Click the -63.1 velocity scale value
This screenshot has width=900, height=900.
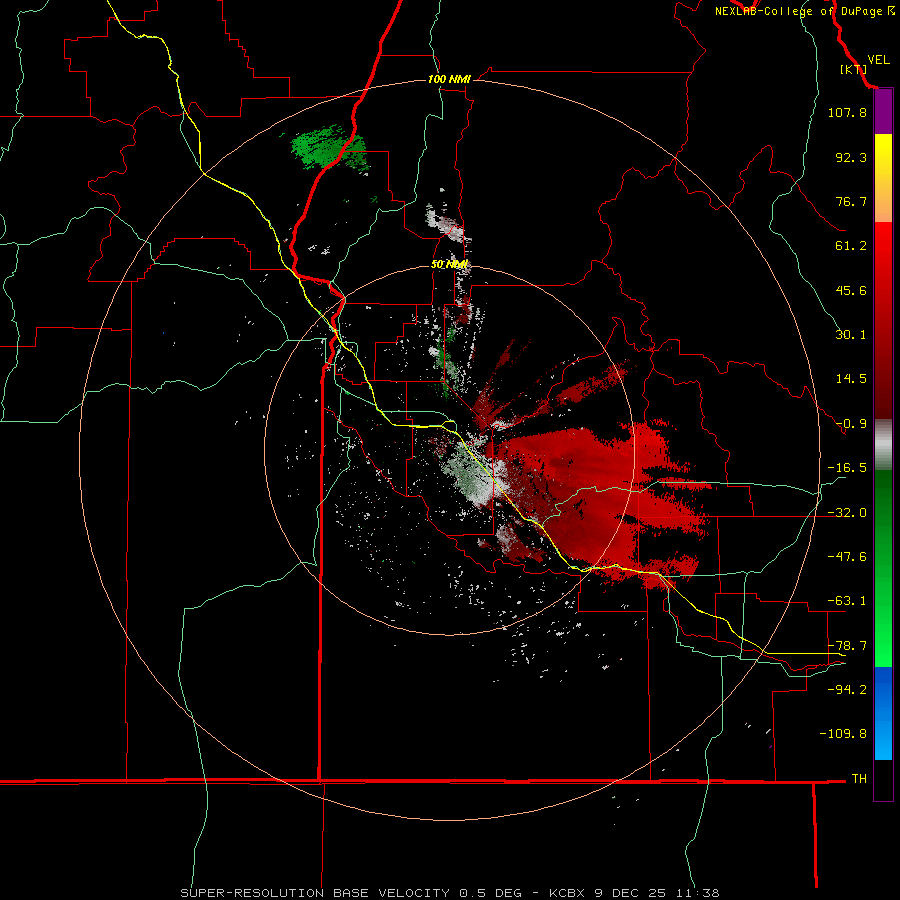(847, 601)
